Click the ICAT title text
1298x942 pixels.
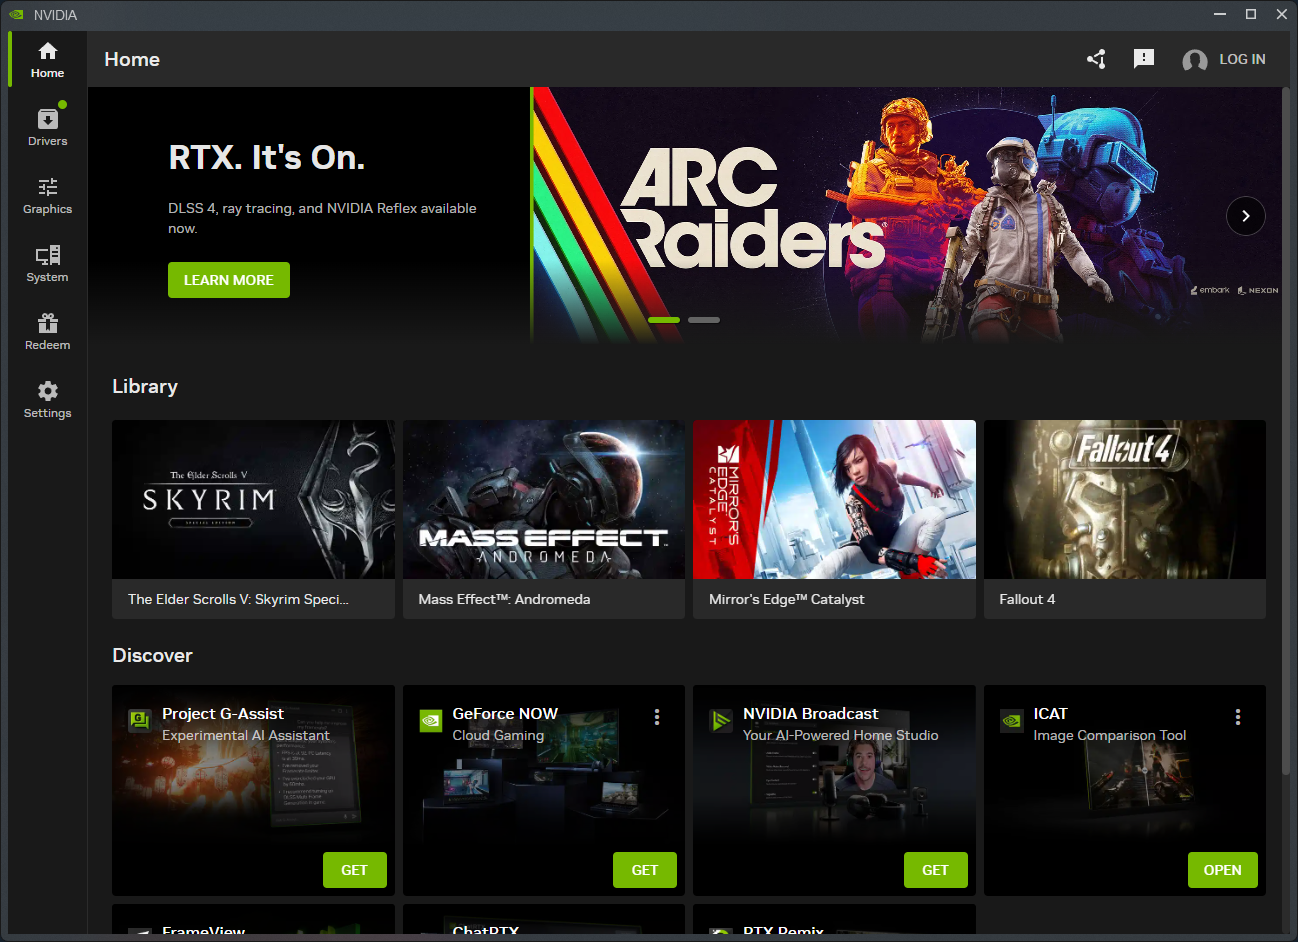coord(1050,714)
